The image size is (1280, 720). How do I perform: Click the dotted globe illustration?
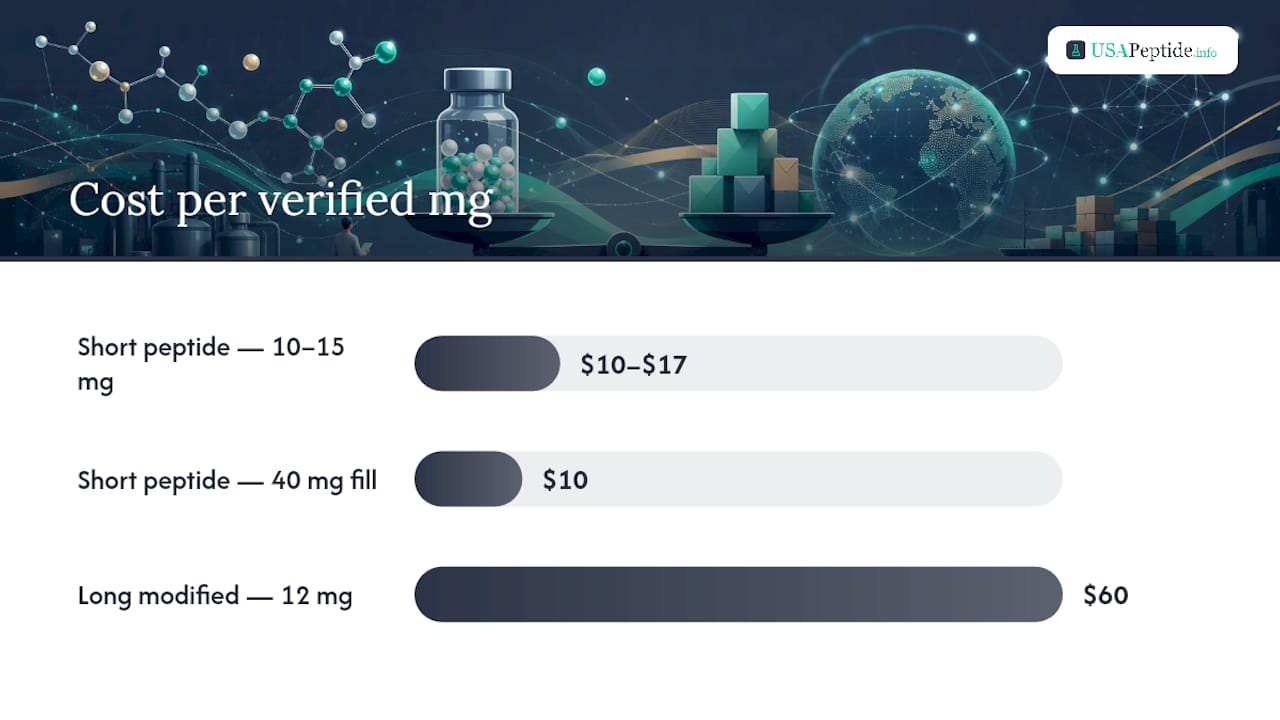(913, 160)
